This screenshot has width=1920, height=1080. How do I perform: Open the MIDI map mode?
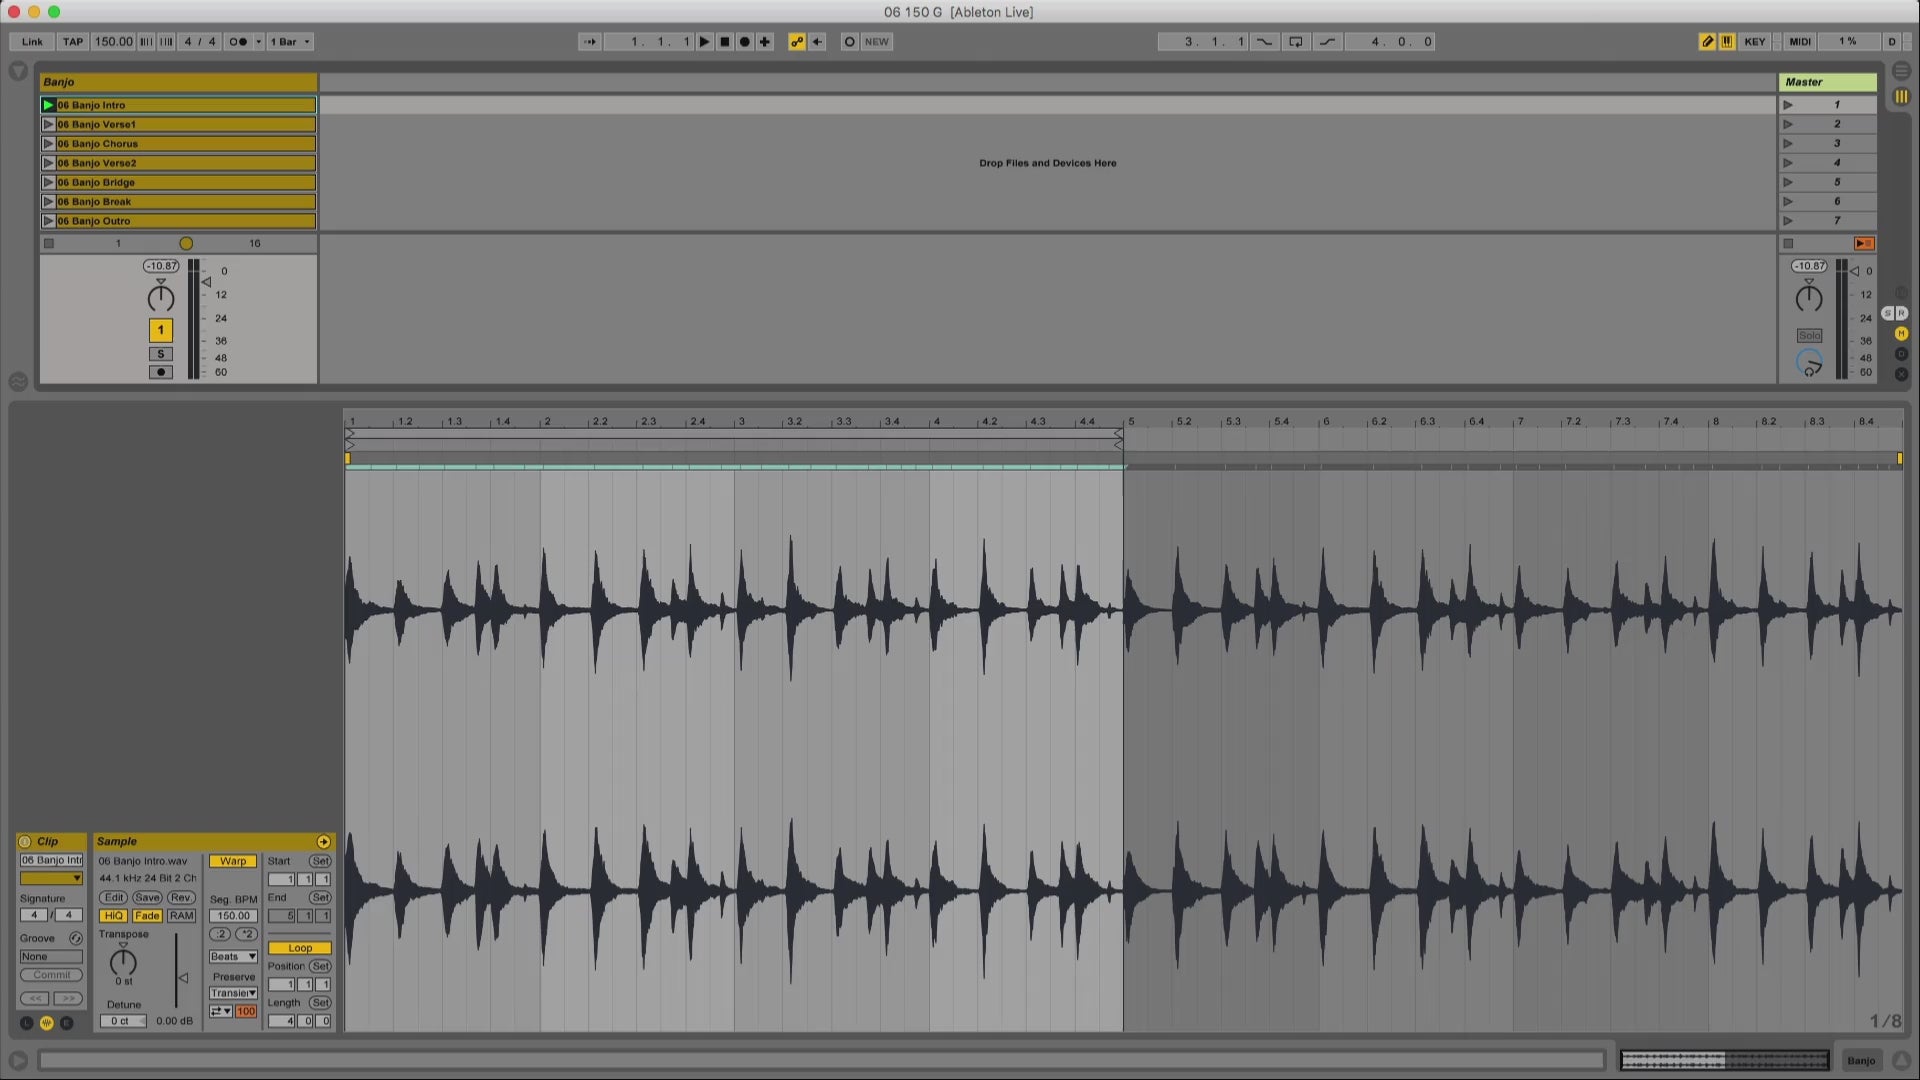[1800, 42]
